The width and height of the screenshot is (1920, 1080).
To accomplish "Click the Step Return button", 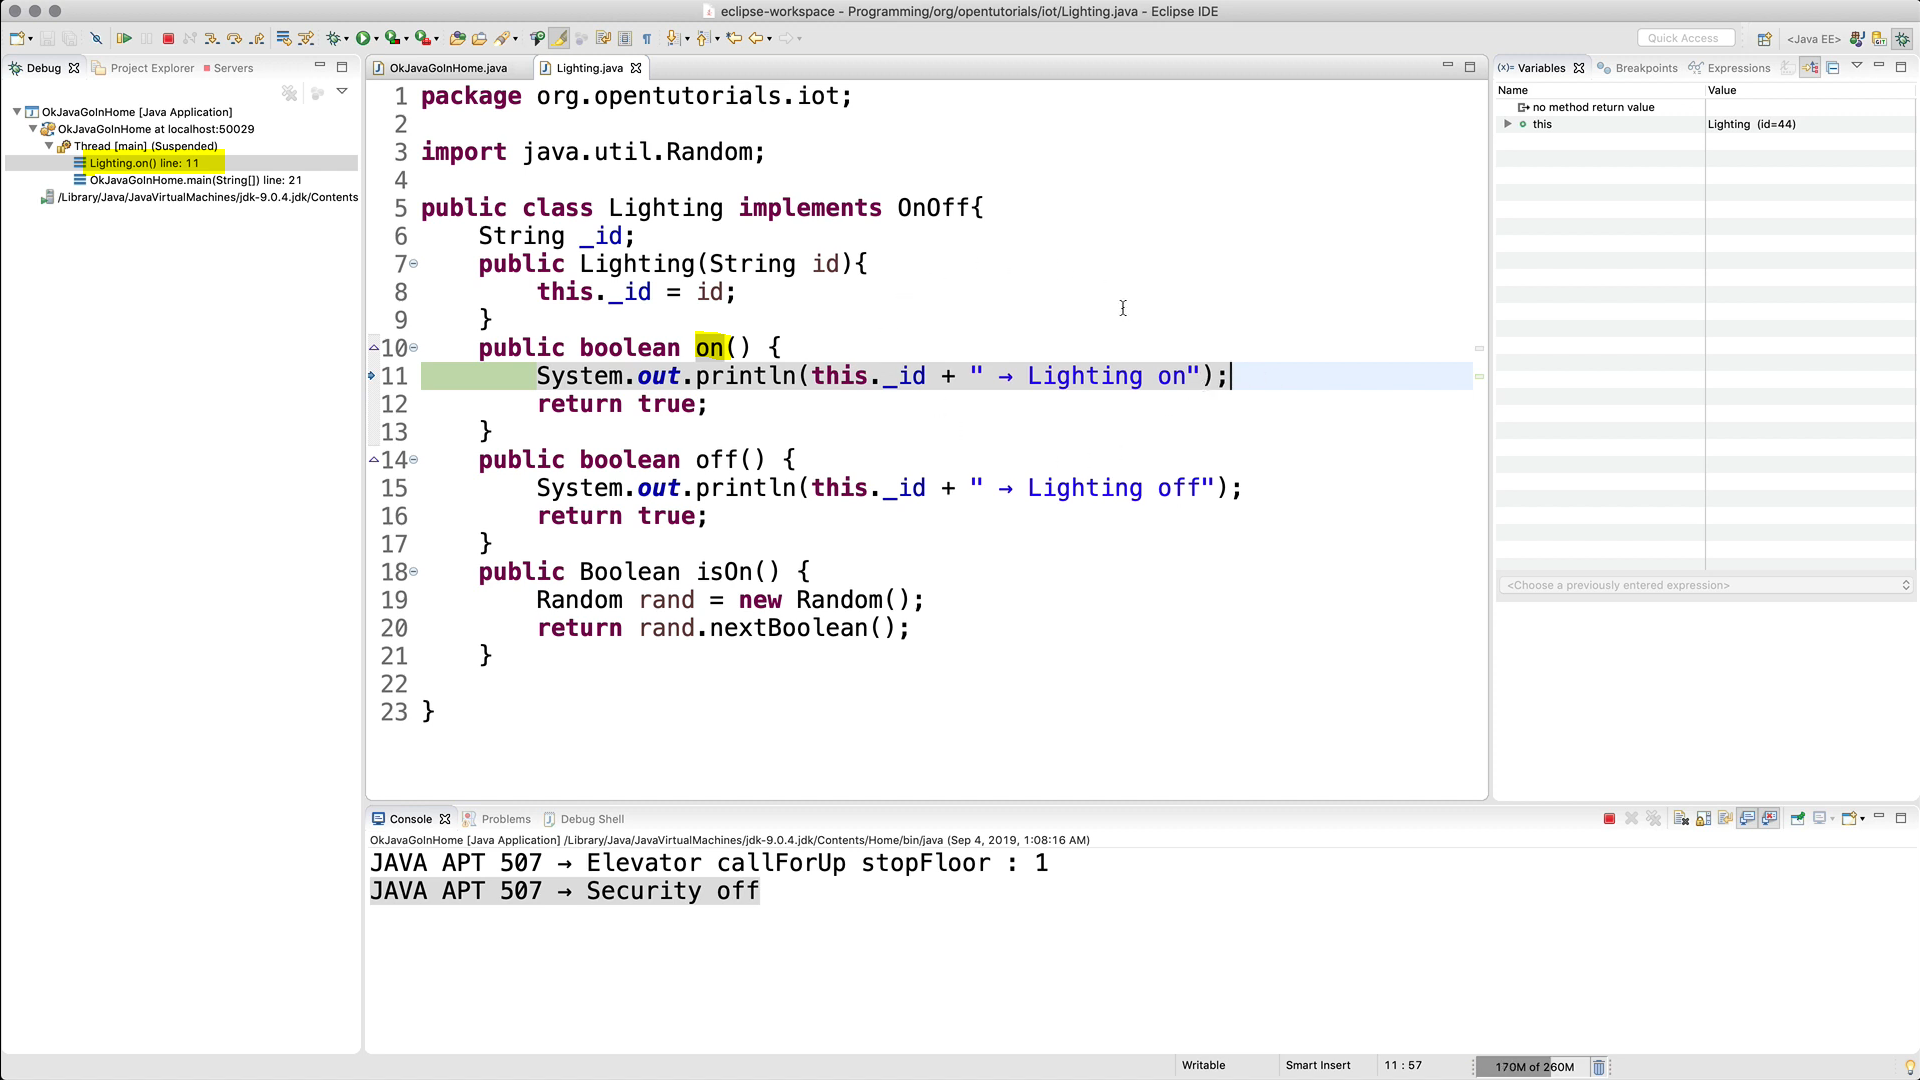I will (x=257, y=39).
